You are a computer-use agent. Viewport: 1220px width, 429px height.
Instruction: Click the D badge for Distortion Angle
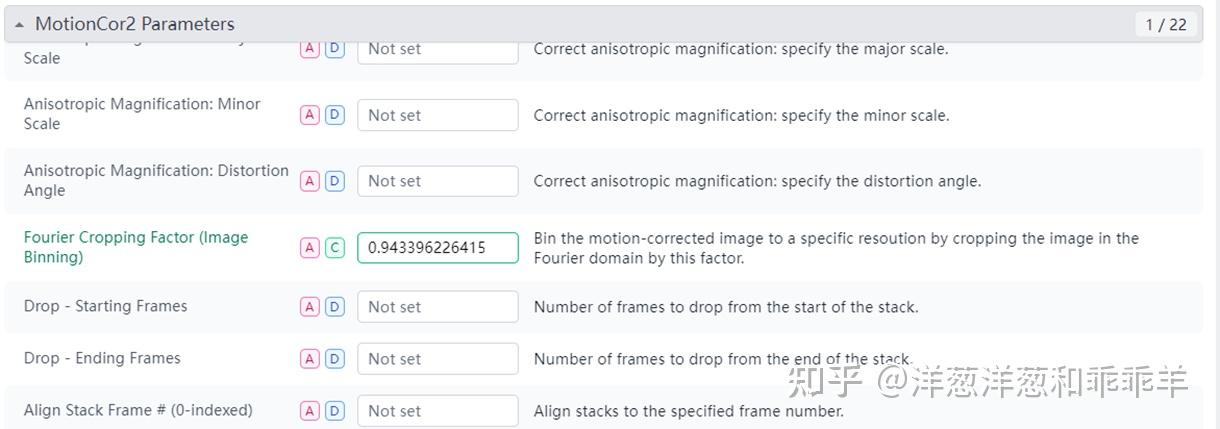click(x=335, y=181)
